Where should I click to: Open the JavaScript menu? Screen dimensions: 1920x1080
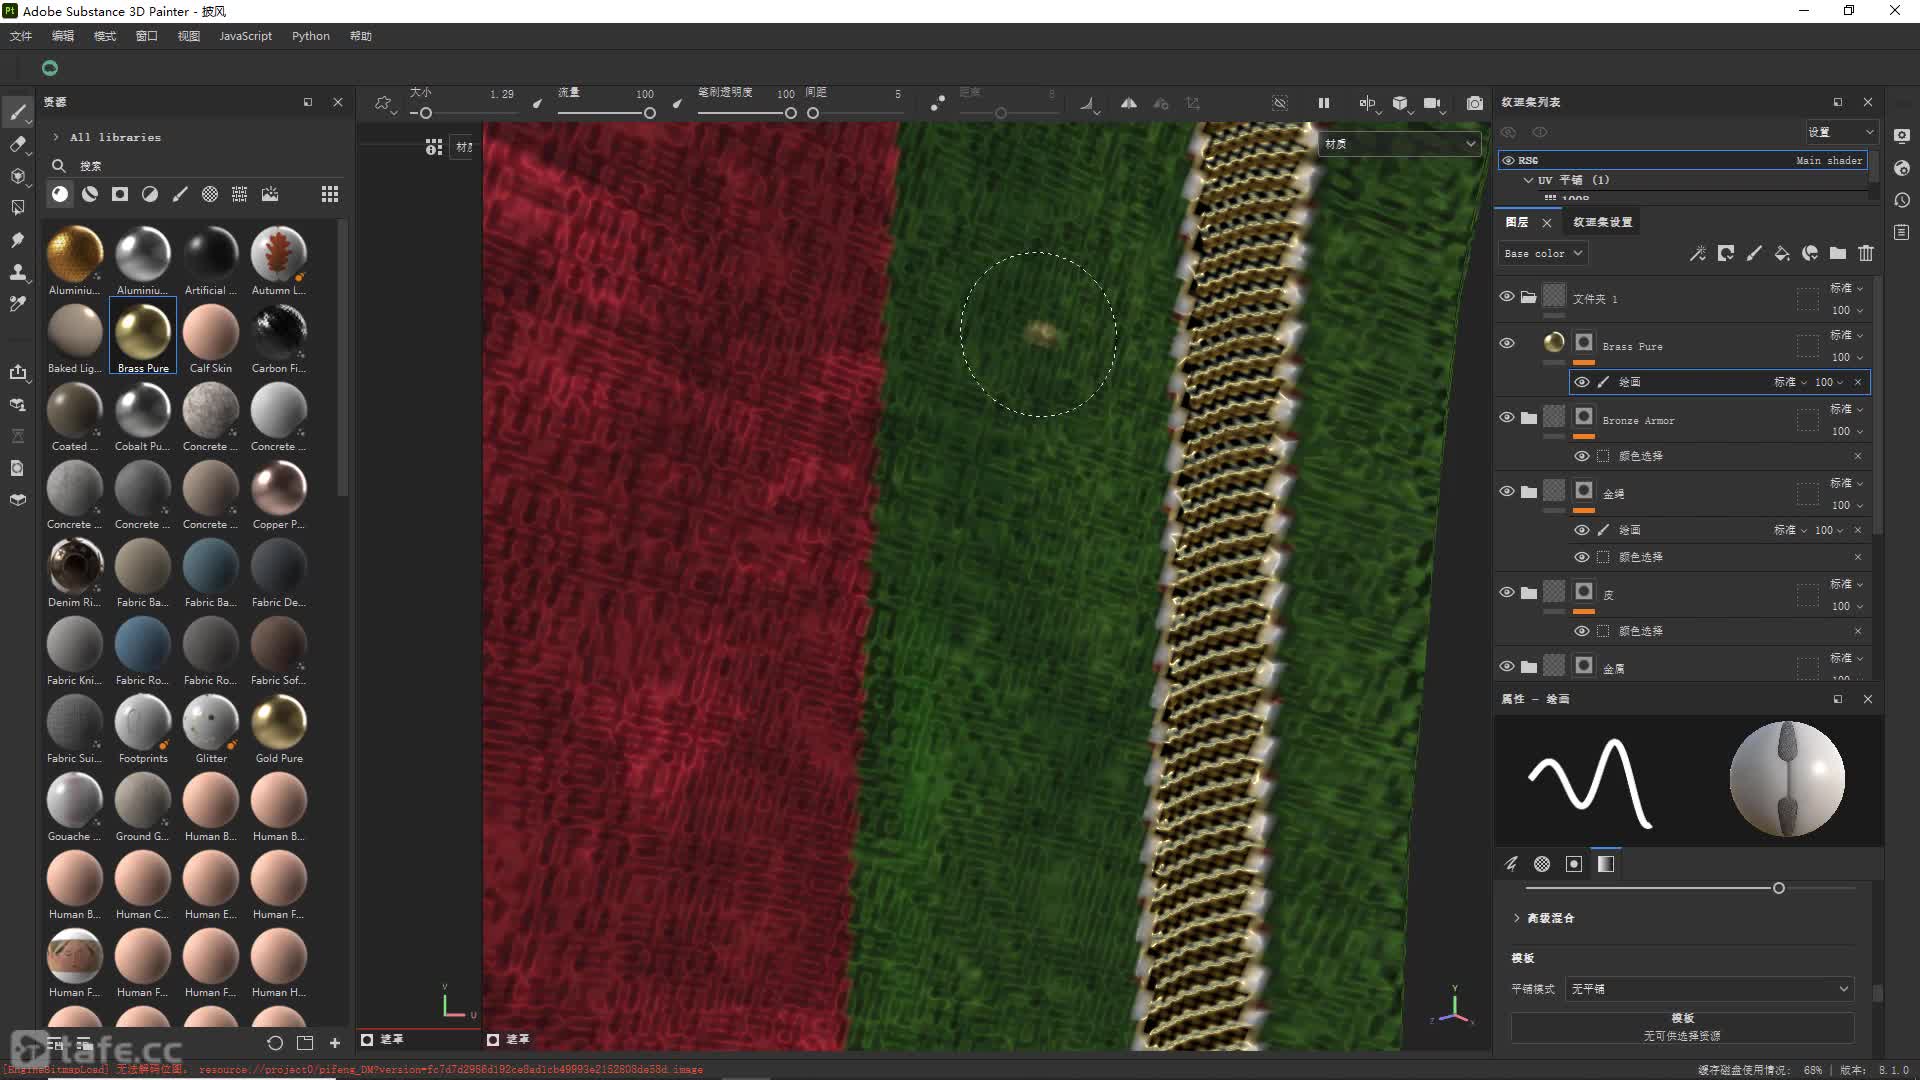(245, 36)
